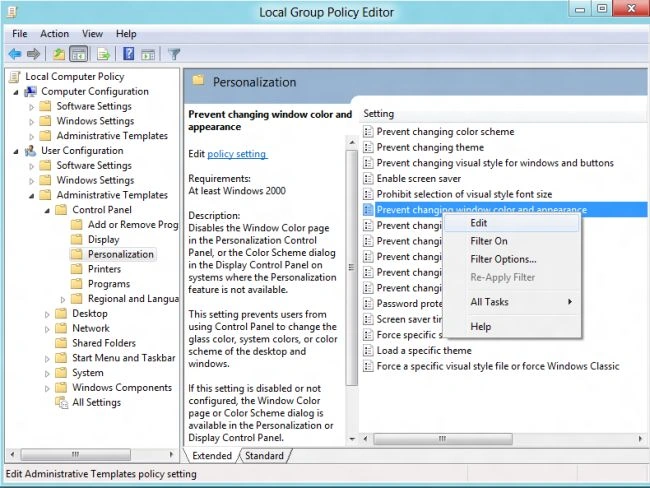Open the All Tasks submenu
The height and width of the screenshot is (488, 650).
512,302
